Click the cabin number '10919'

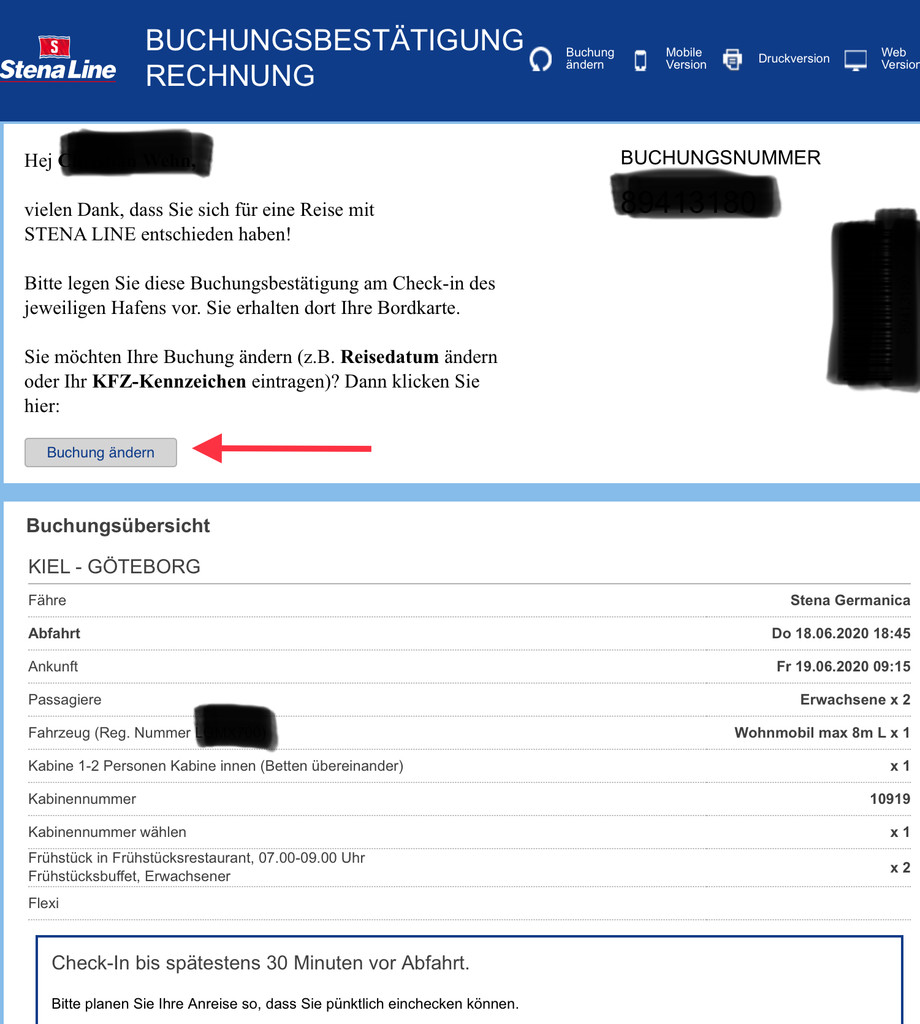(890, 799)
